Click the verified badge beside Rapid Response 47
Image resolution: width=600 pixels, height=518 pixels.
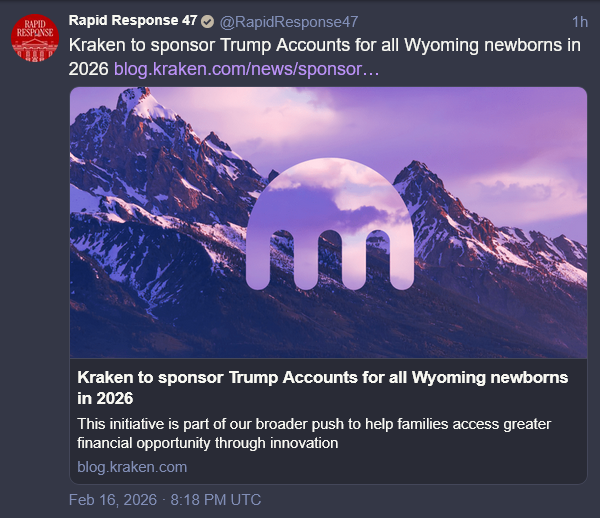pos(207,22)
